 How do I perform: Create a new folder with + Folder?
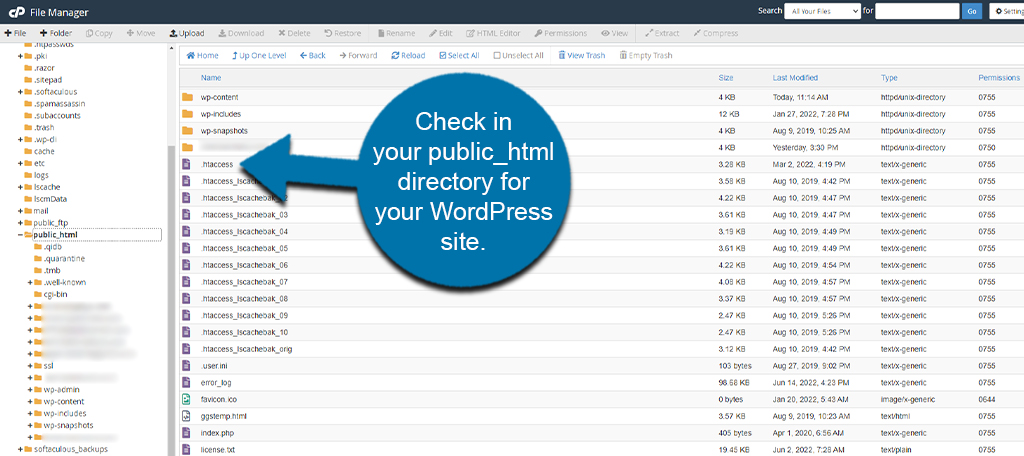click(x=56, y=33)
